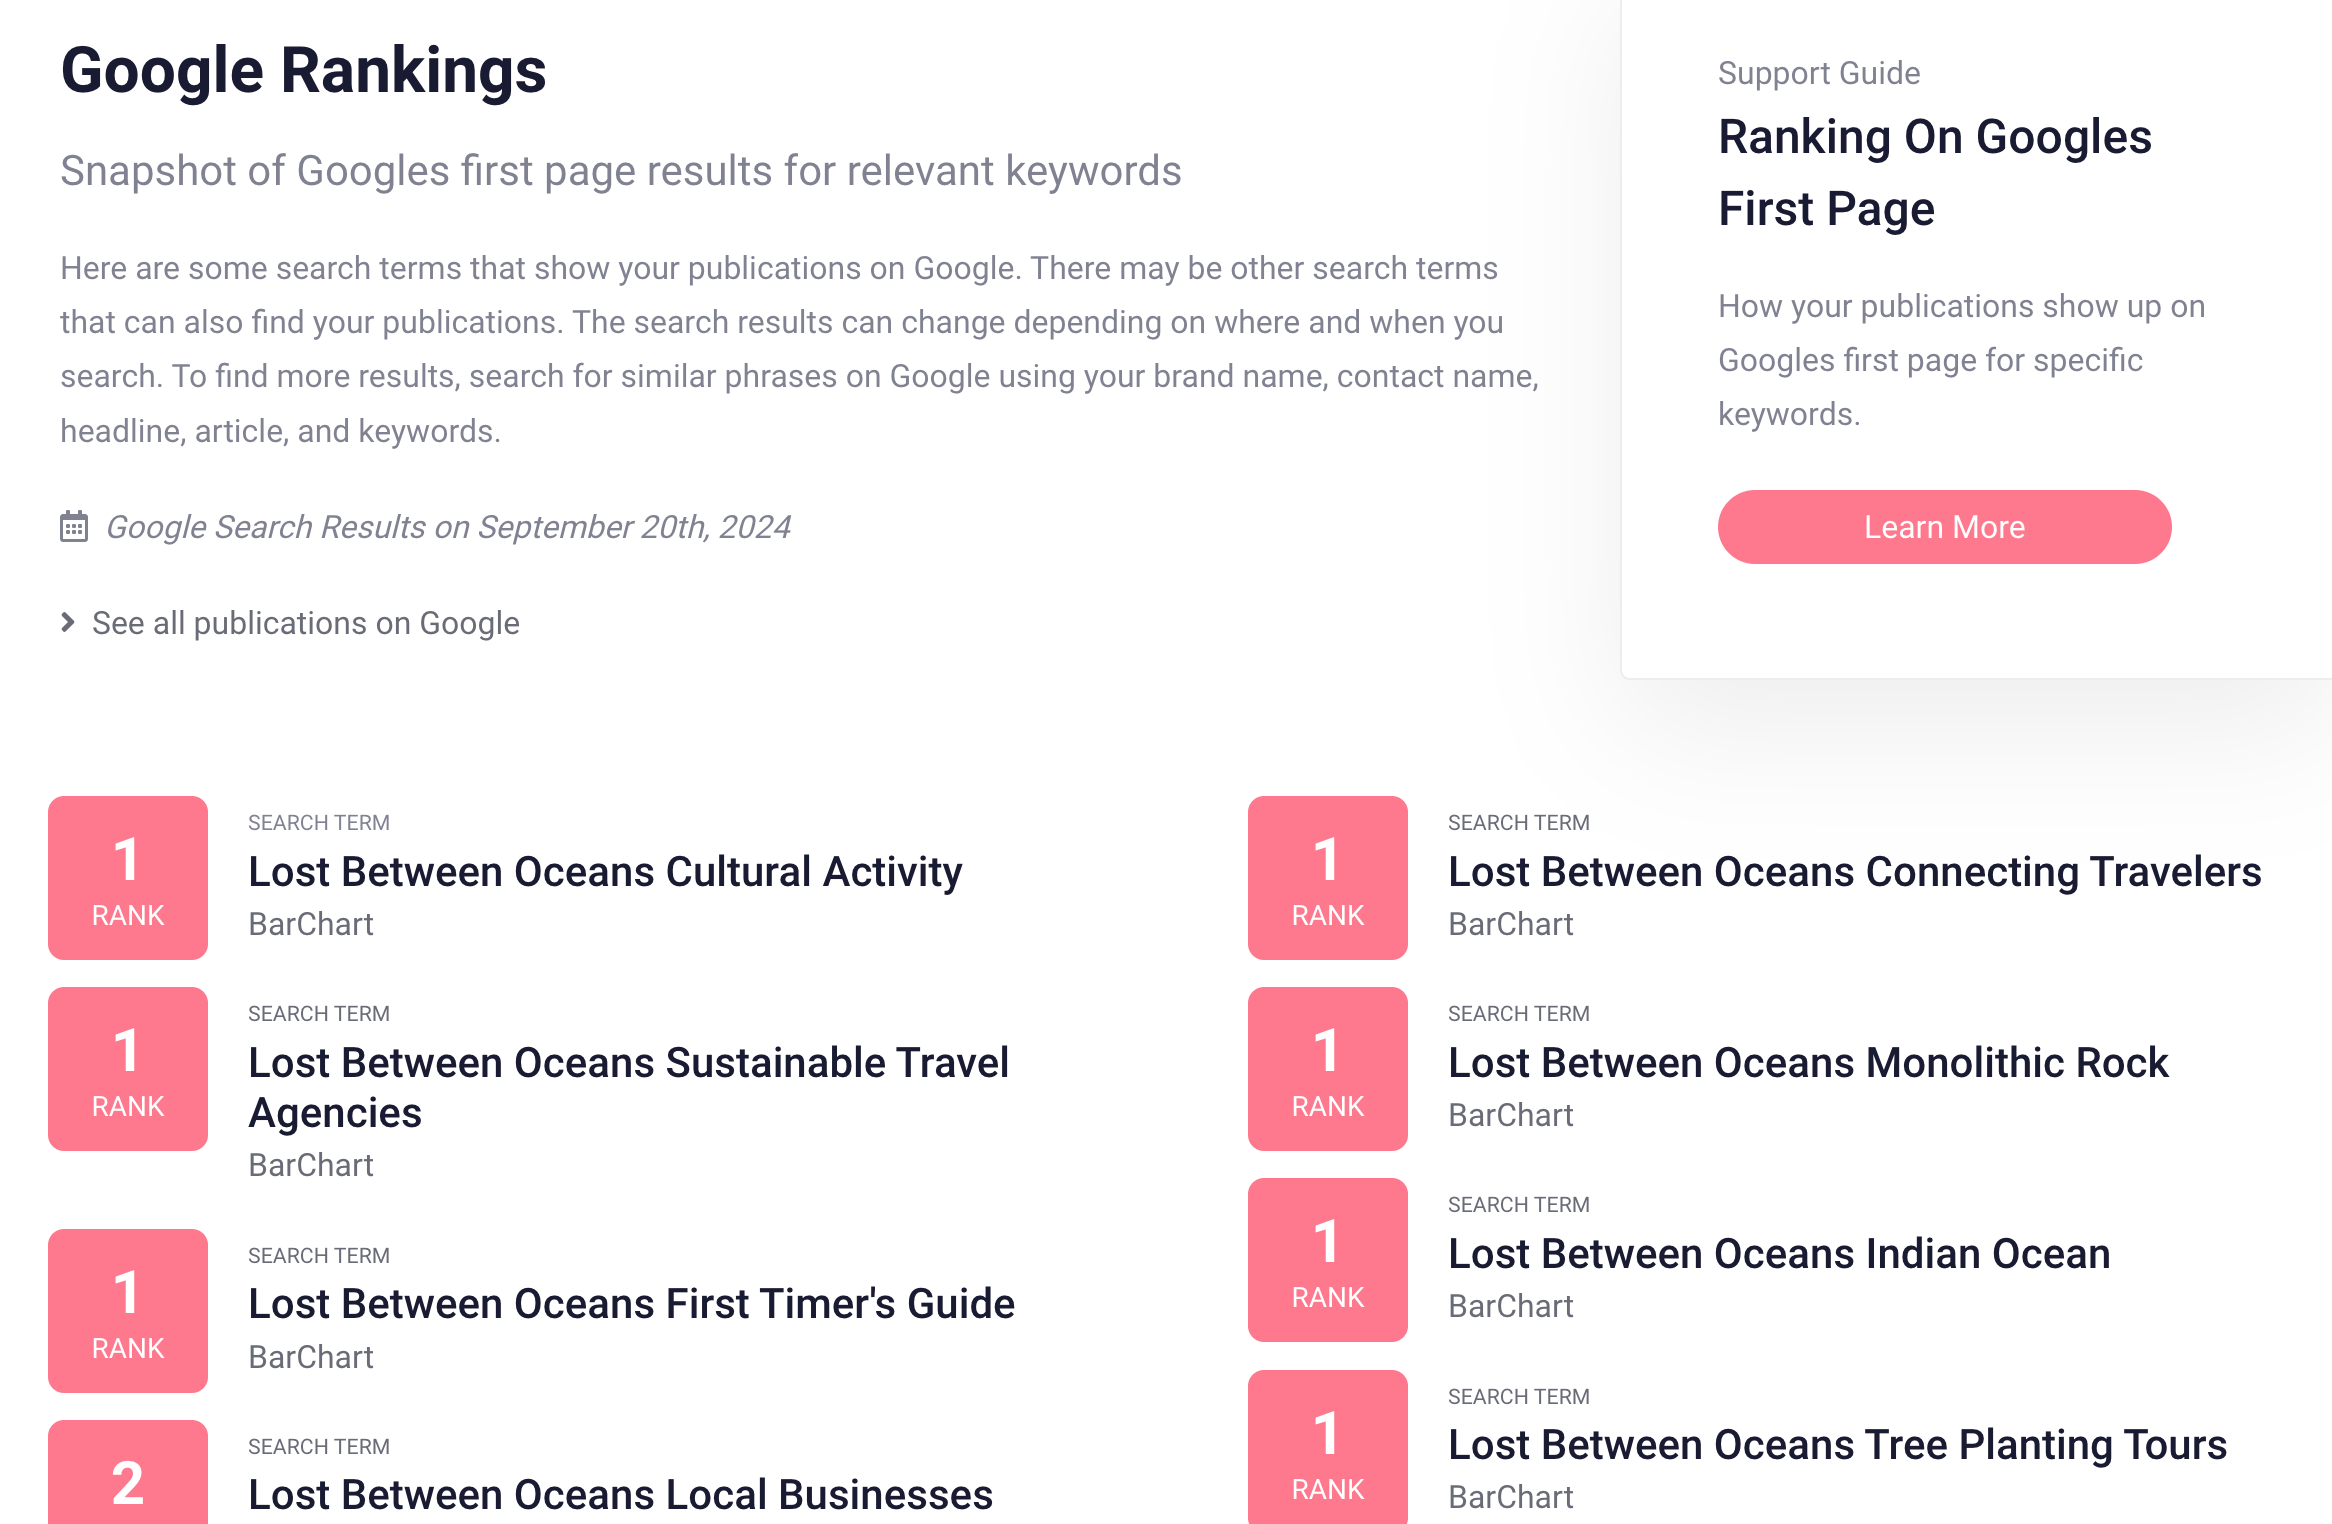Open Lost Between Oceans Indian Ocean result
This screenshot has width=2332, height=1524.
[1778, 1253]
